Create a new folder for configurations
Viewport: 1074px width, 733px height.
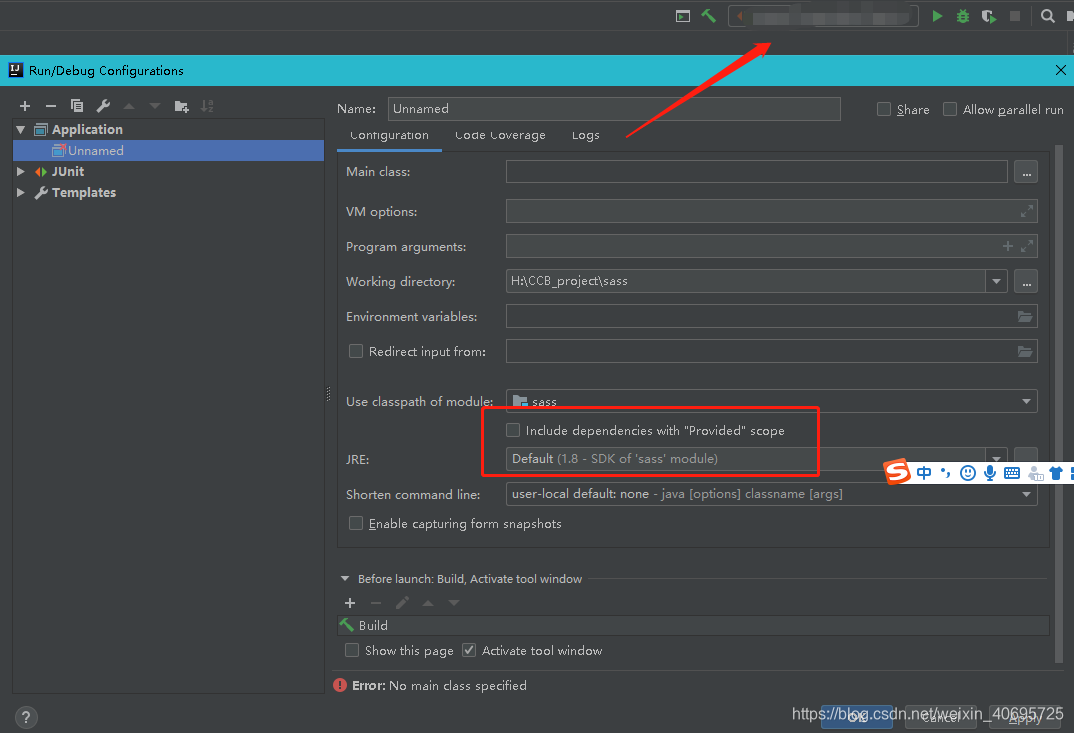tap(182, 105)
